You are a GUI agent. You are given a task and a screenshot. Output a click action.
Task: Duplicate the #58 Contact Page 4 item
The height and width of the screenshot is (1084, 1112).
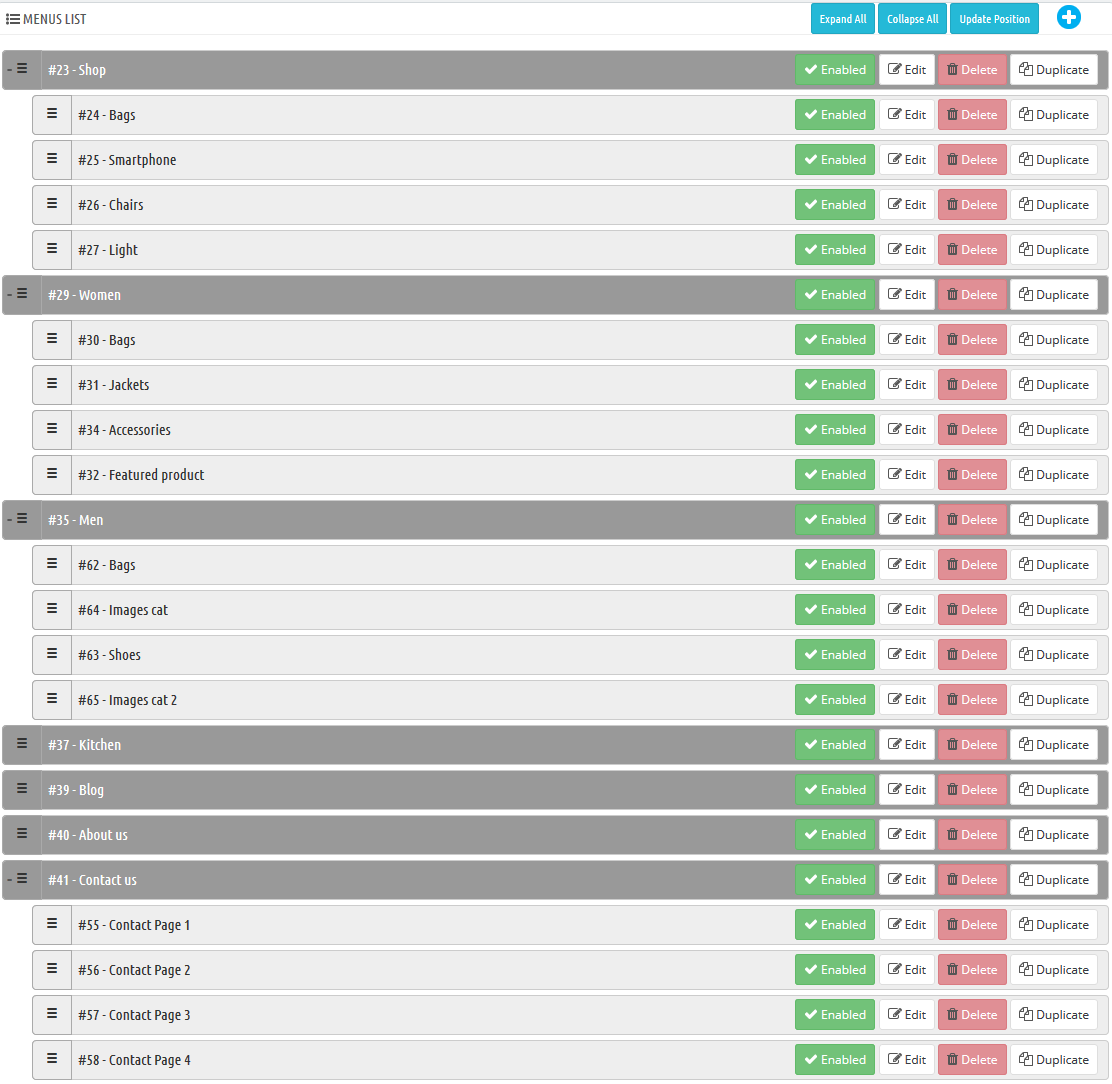tap(1053, 1060)
